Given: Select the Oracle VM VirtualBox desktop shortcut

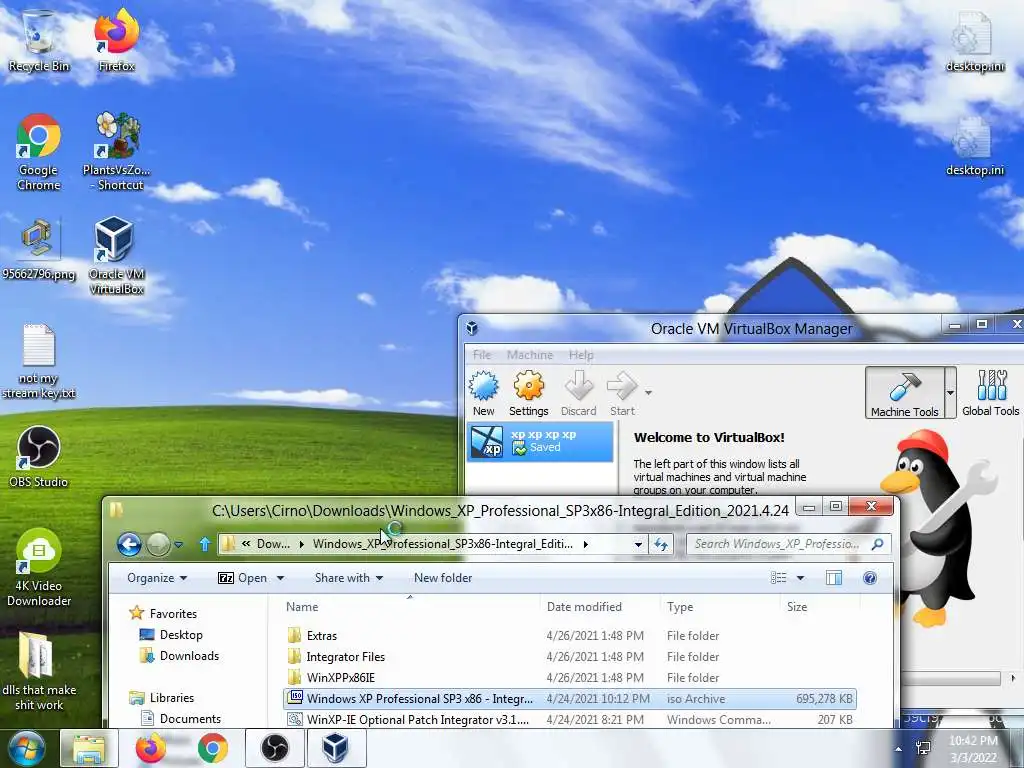Looking at the screenshot, I should [116, 256].
